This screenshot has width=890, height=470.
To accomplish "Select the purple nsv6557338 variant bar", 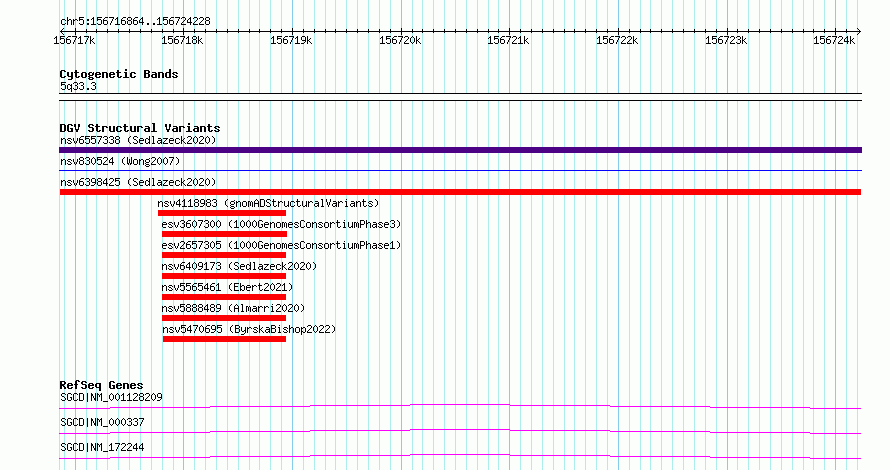I will tap(460, 150).
